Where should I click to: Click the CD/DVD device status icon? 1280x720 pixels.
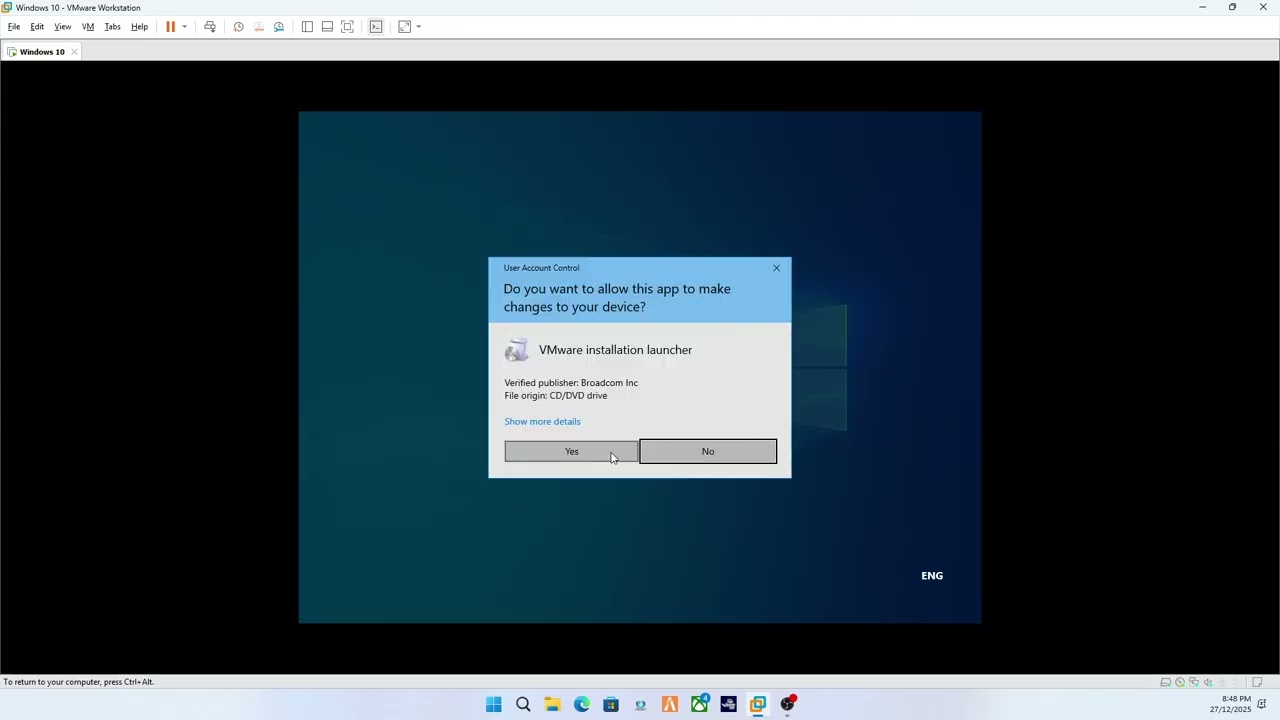pos(1180,683)
